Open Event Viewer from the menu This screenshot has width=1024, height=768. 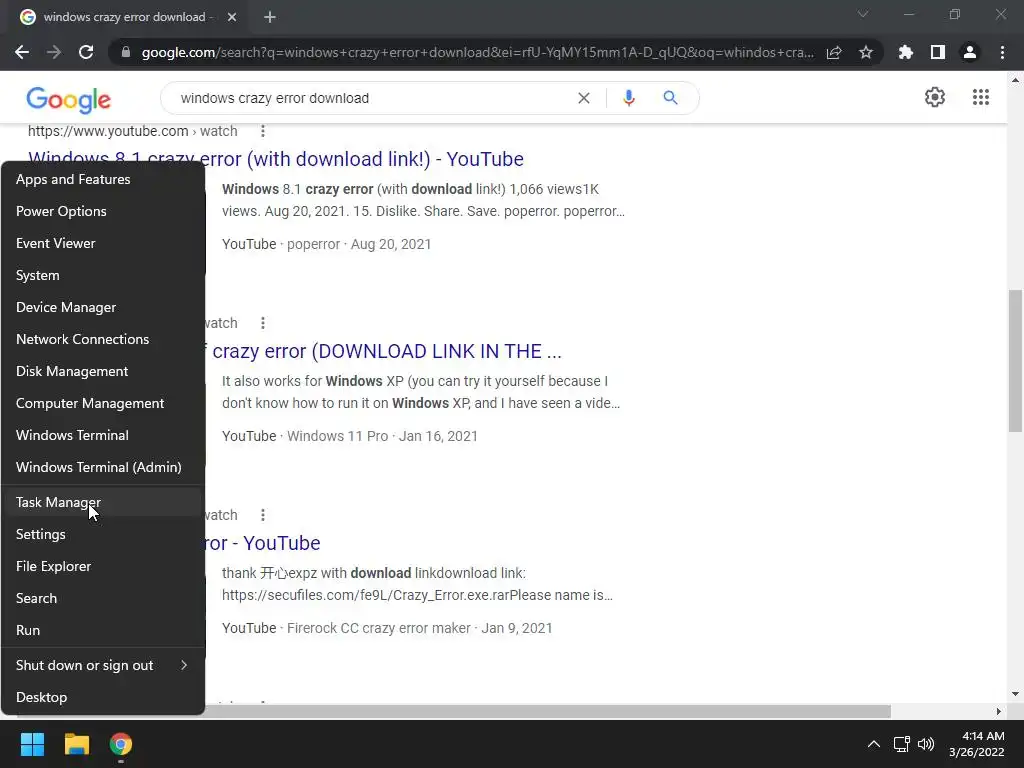[x=103, y=244]
